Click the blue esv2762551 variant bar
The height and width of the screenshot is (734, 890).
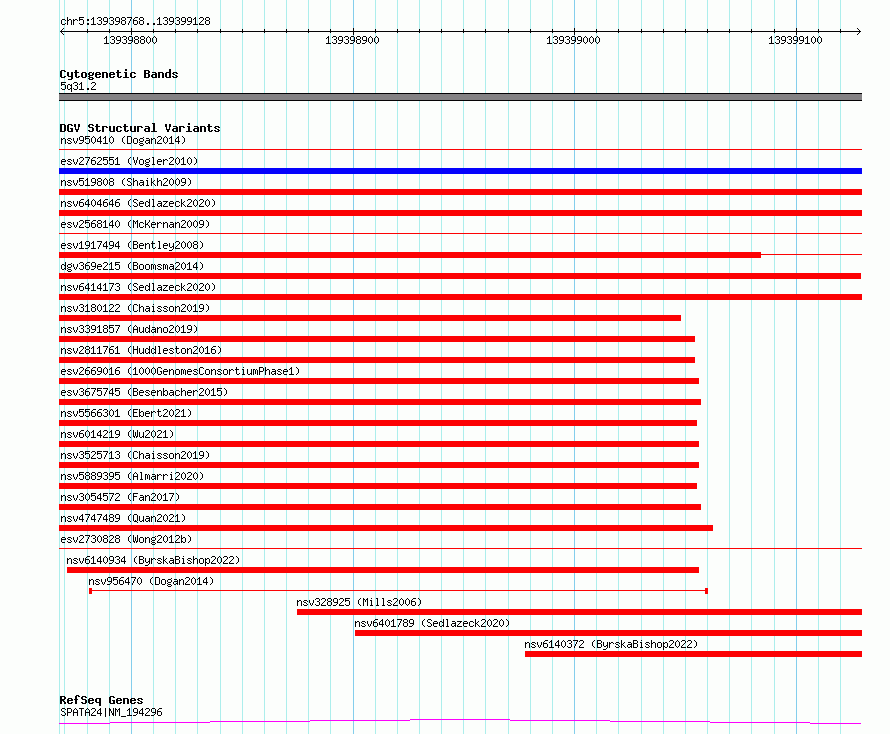pyautogui.click(x=460, y=171)
